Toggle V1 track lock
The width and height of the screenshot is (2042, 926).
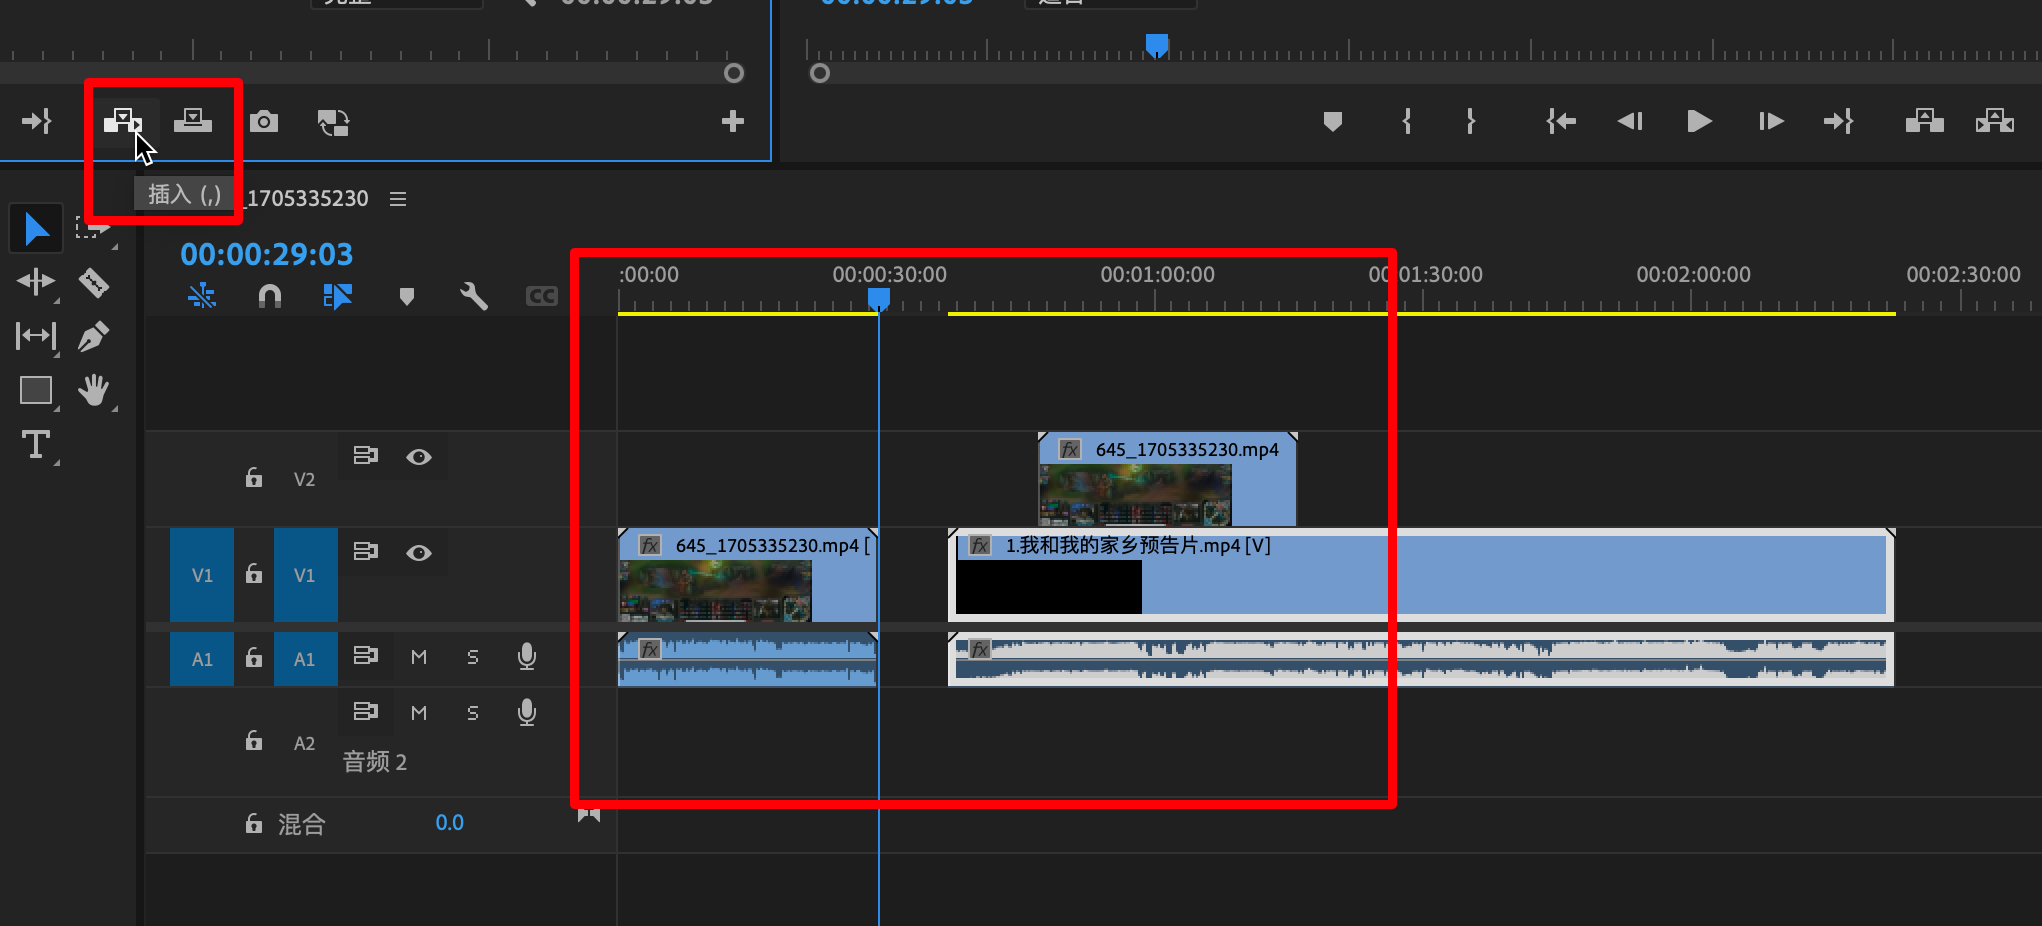click(254, 574)
